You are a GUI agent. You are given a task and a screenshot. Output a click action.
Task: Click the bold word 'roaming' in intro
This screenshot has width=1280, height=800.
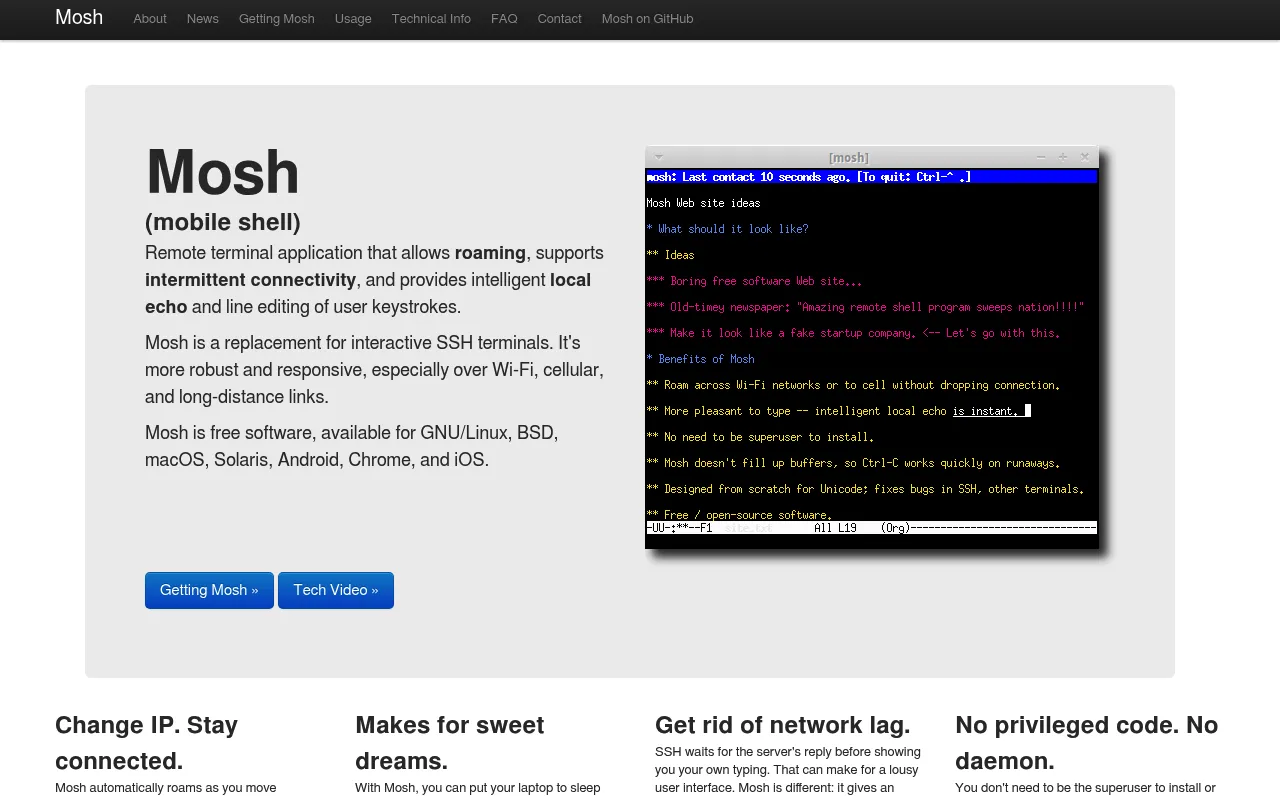(490, 253)
